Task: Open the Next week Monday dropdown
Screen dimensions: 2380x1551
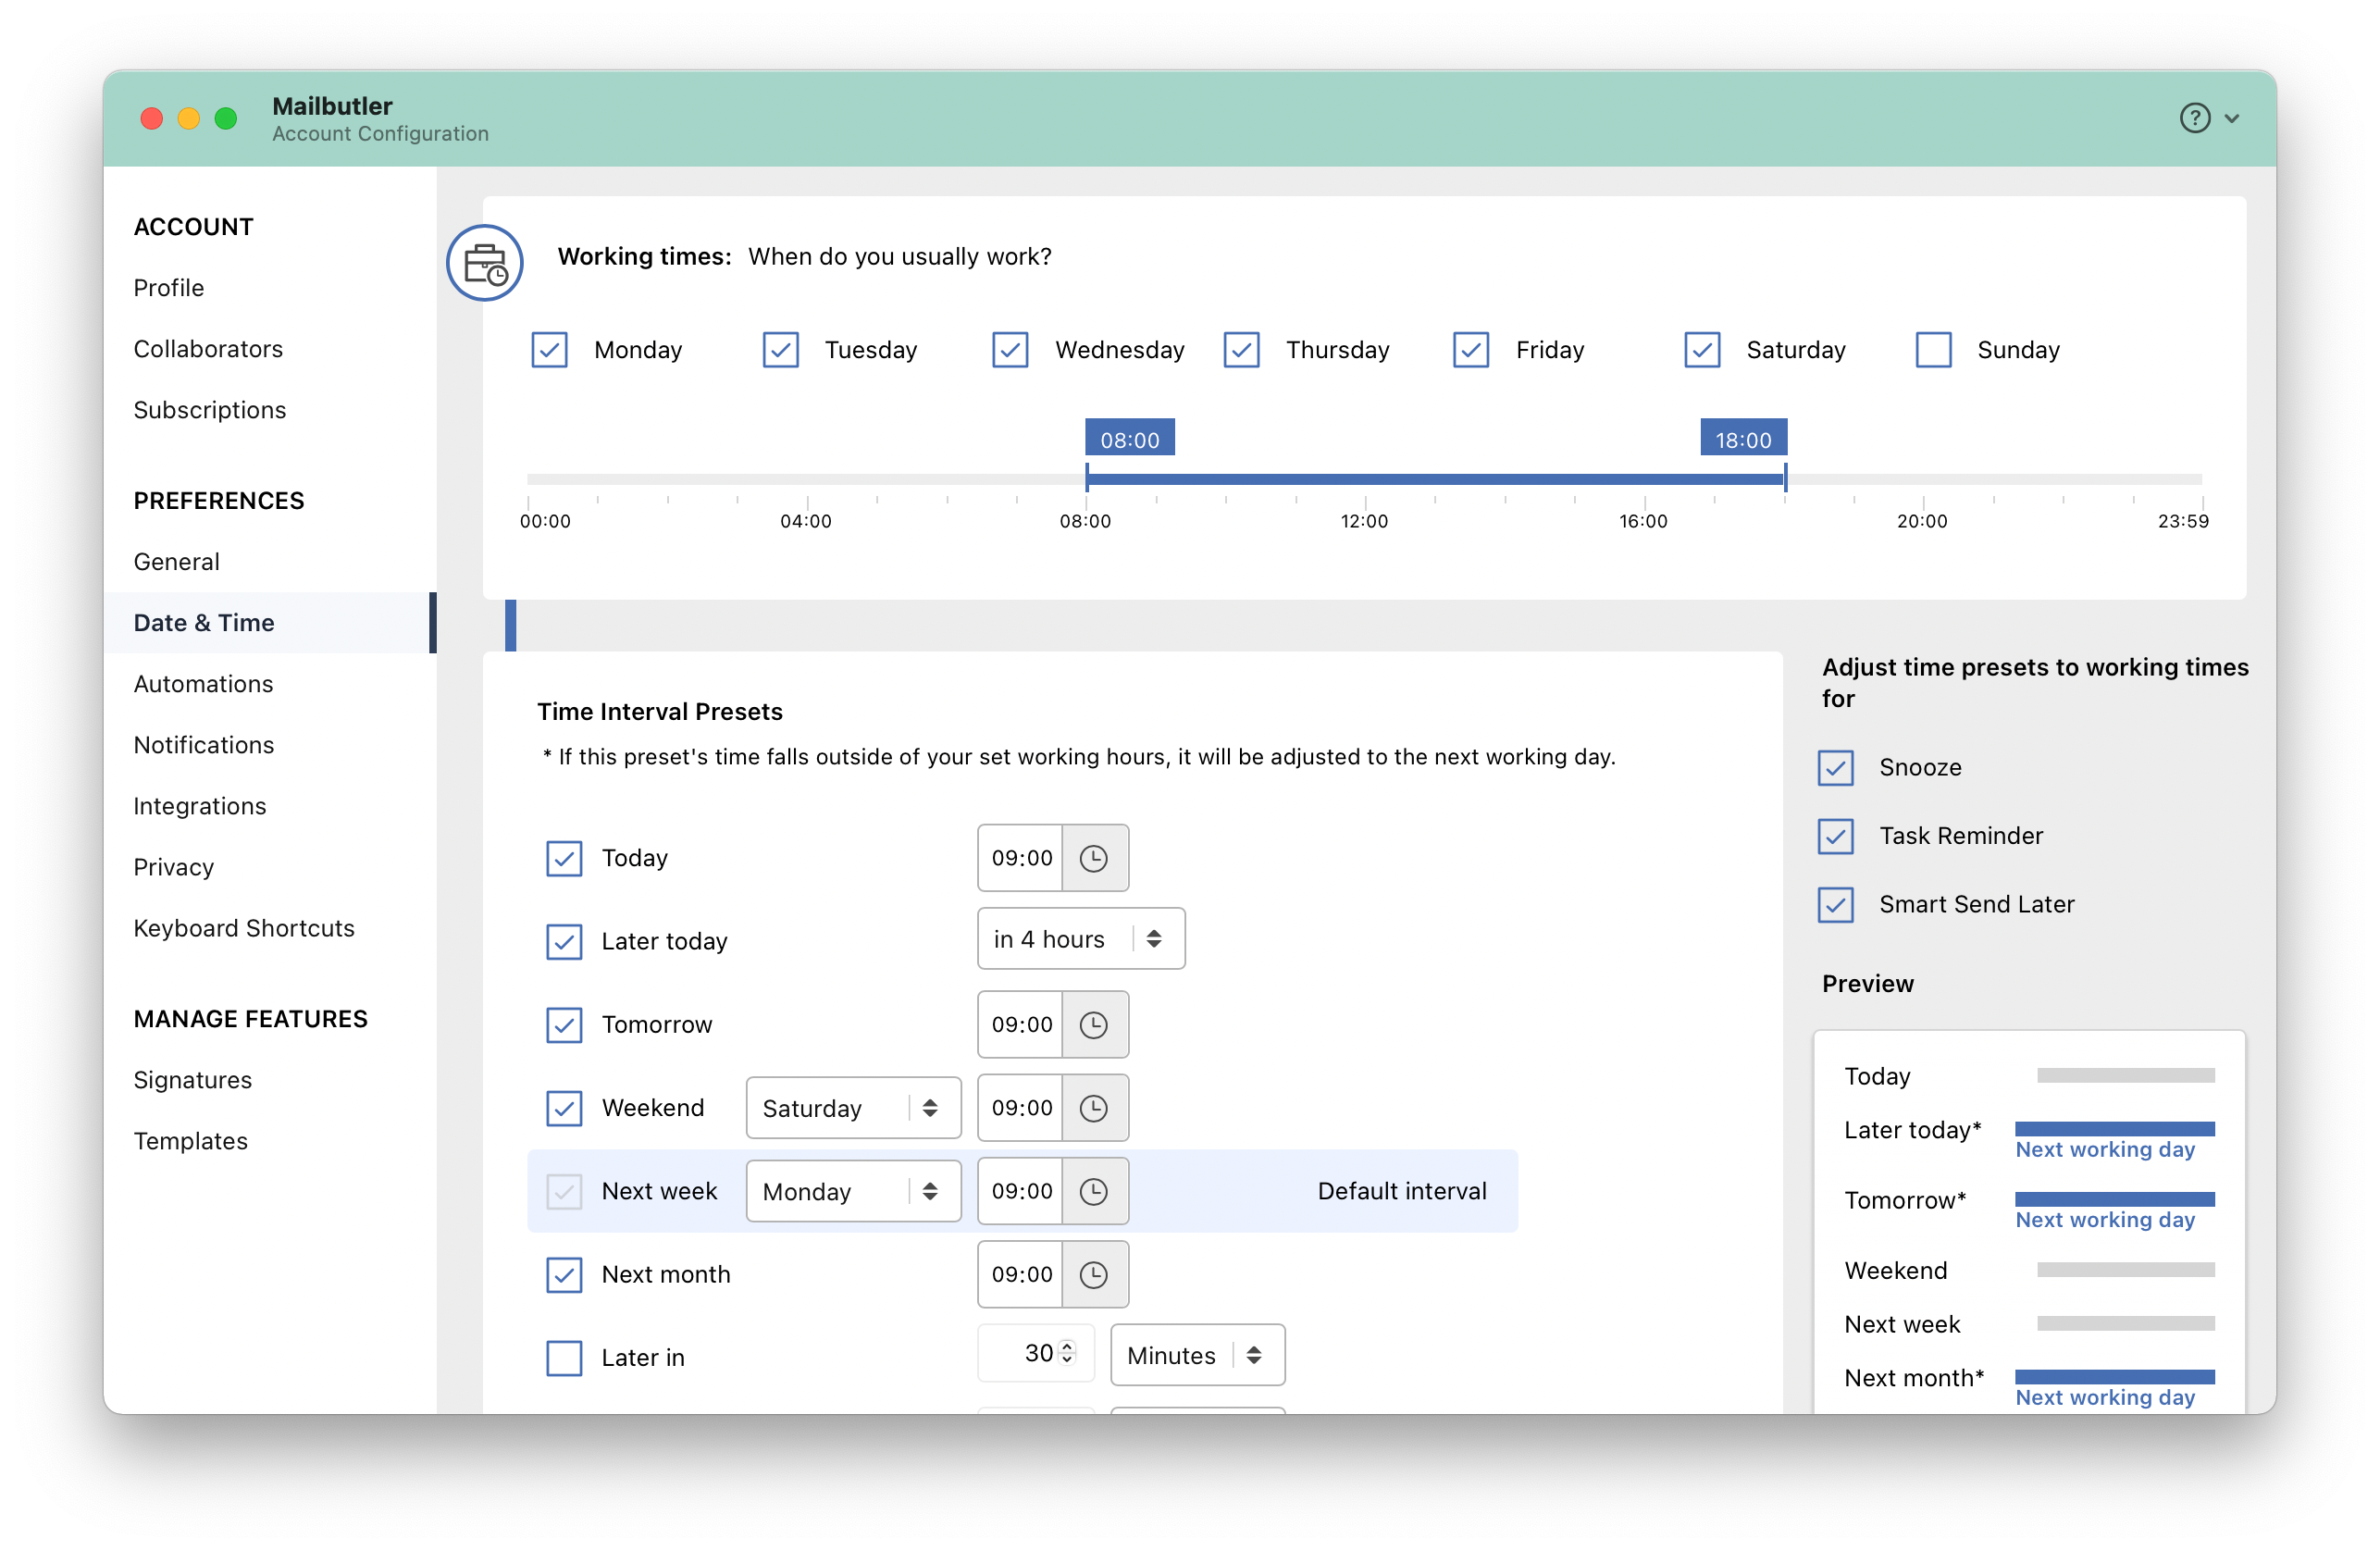Action: pos(854,1191)
